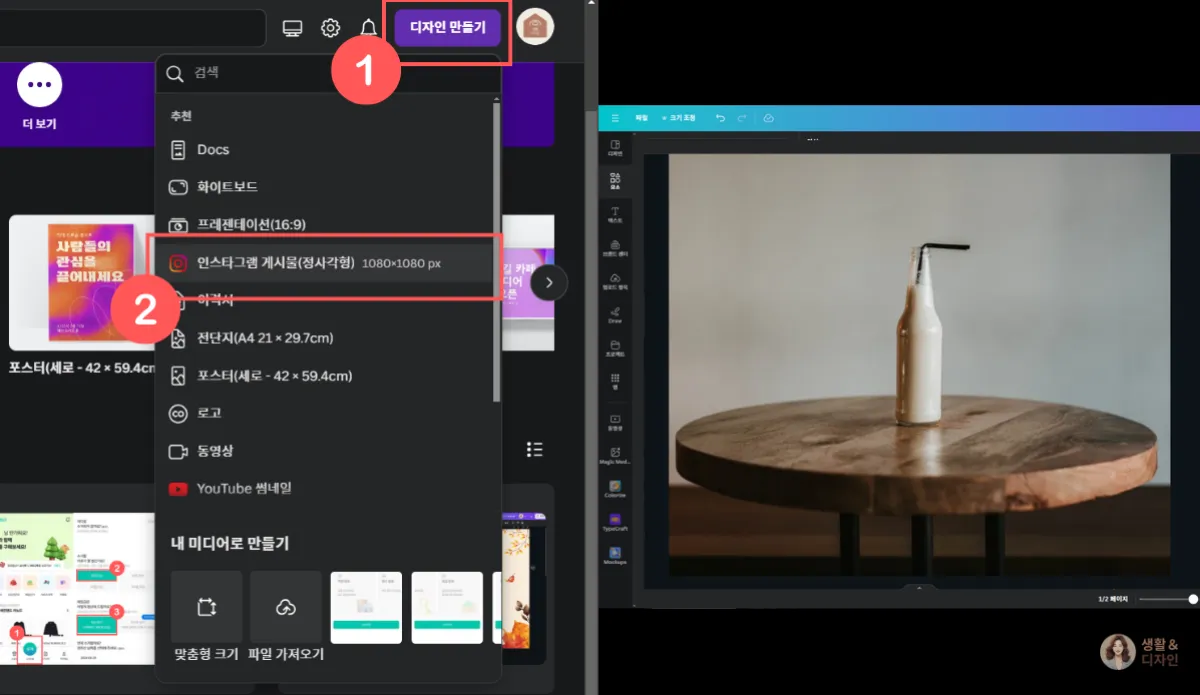
Task: Launch the TypeCraft app
Action: (615, 522)
